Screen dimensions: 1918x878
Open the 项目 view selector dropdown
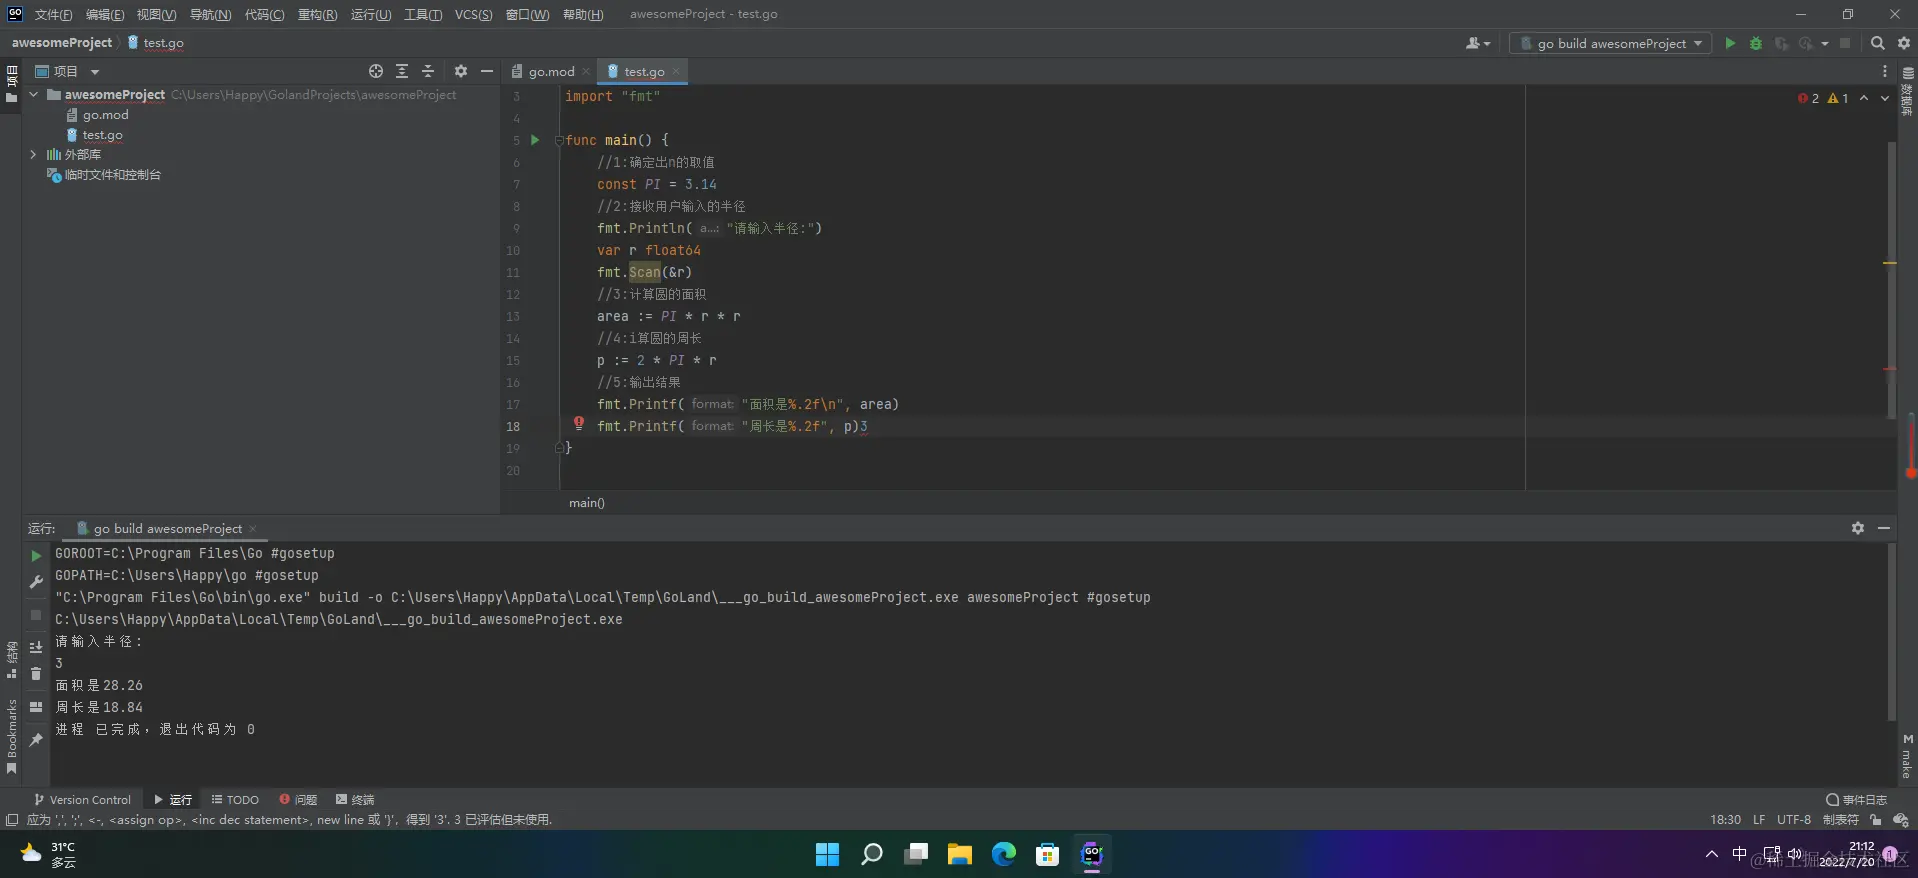68,71
